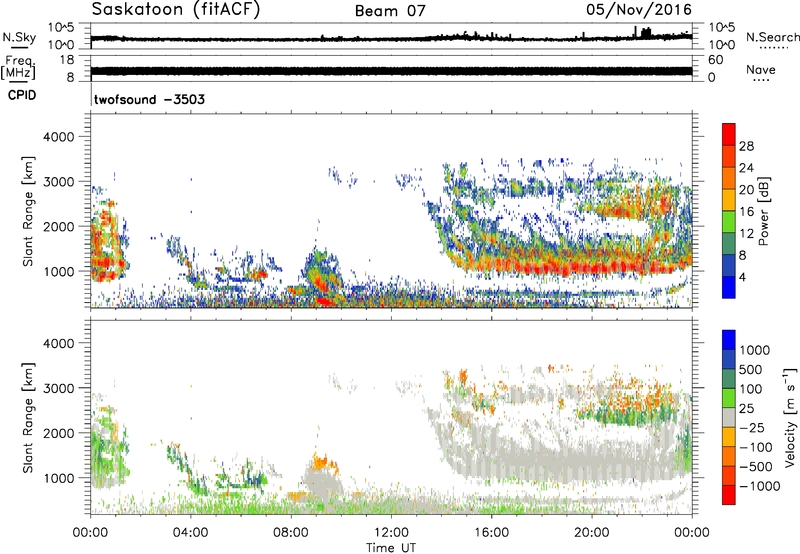
Task: Click the '12:00' time axis label
Action: point(391,533)
